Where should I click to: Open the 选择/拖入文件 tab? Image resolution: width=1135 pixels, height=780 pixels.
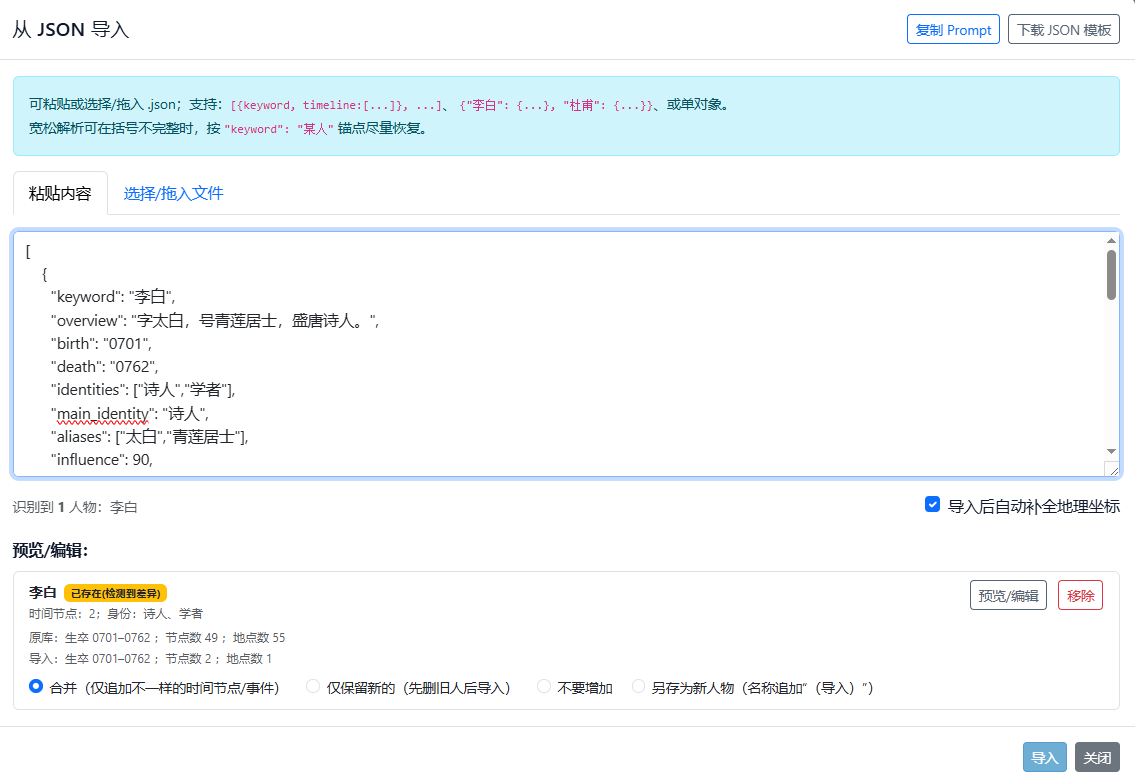(173, 193)
